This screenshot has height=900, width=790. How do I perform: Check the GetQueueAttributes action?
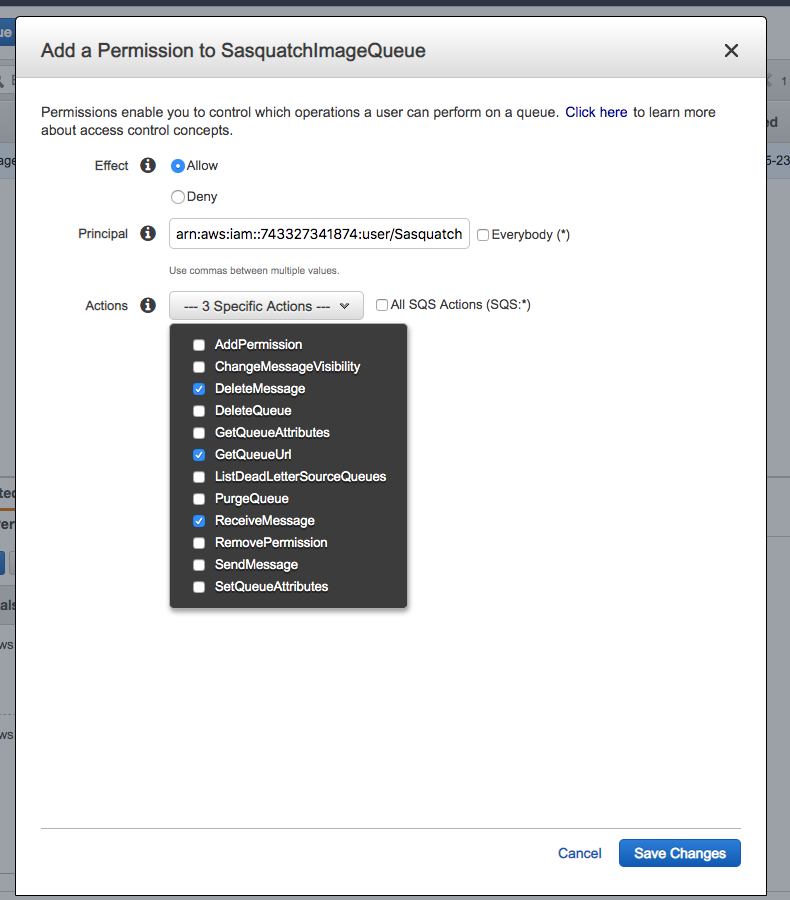(199, 433)
